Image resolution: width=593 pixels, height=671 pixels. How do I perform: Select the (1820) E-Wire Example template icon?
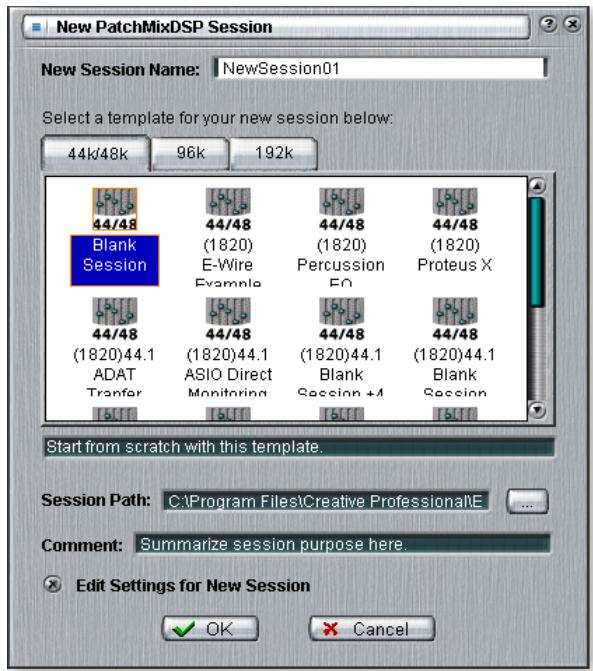228,209
